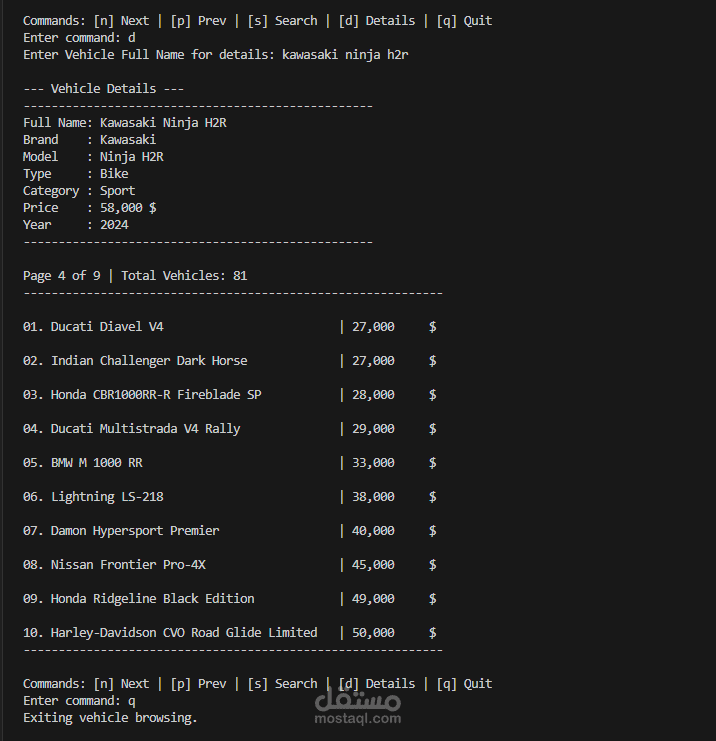Click '[q] Quit' in the bottom commands line

(x=465, y=684)
